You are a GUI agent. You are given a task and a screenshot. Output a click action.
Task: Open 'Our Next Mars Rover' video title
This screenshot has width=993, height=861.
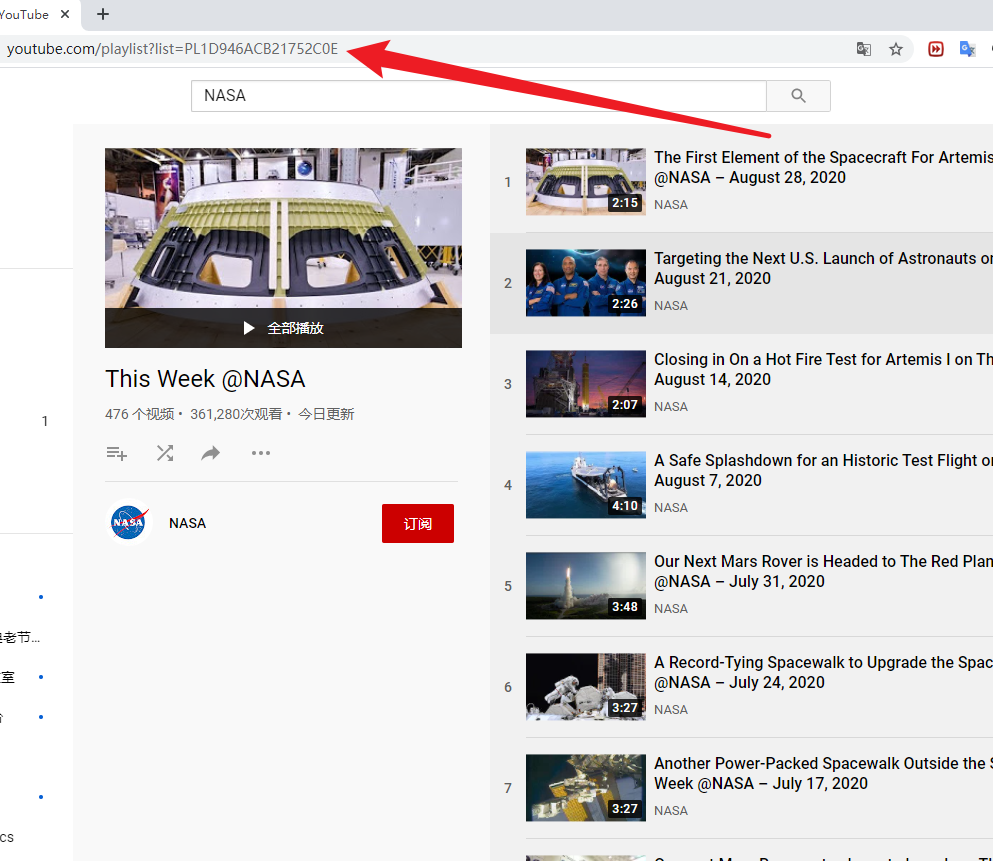[x=823, y=571]
